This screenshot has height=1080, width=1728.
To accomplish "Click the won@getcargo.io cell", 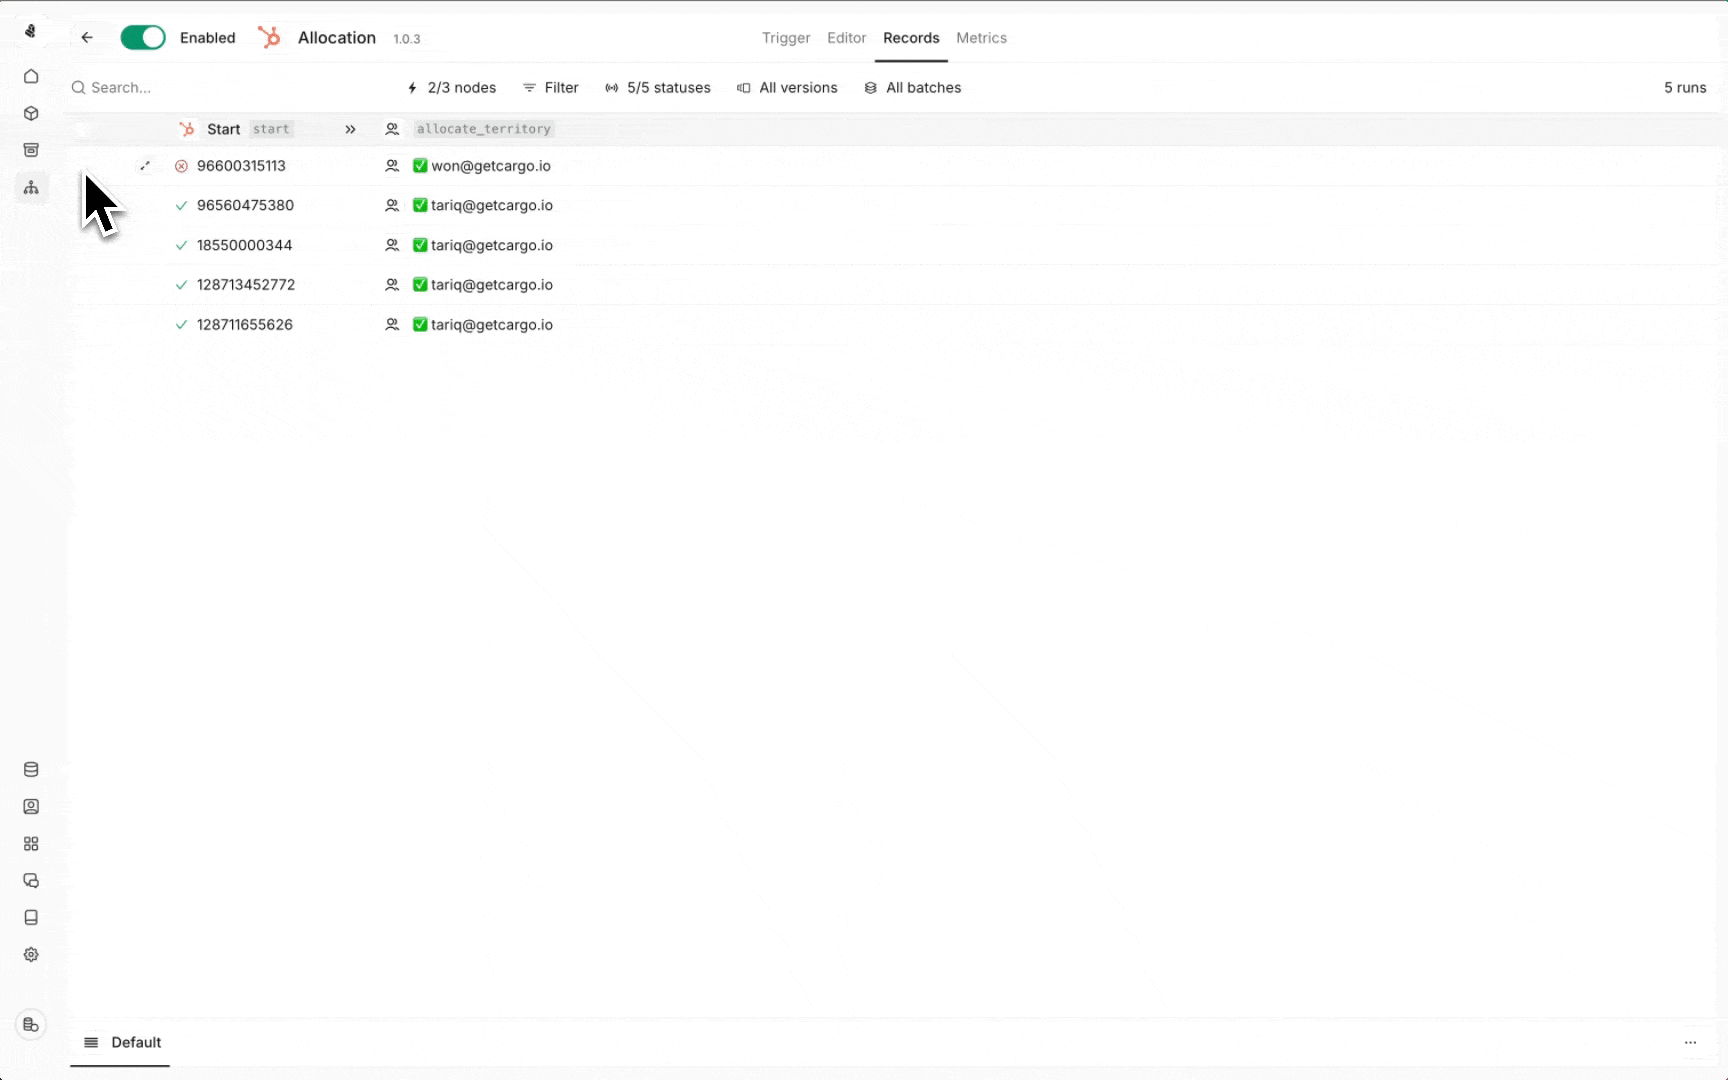I will coord(491,166).
